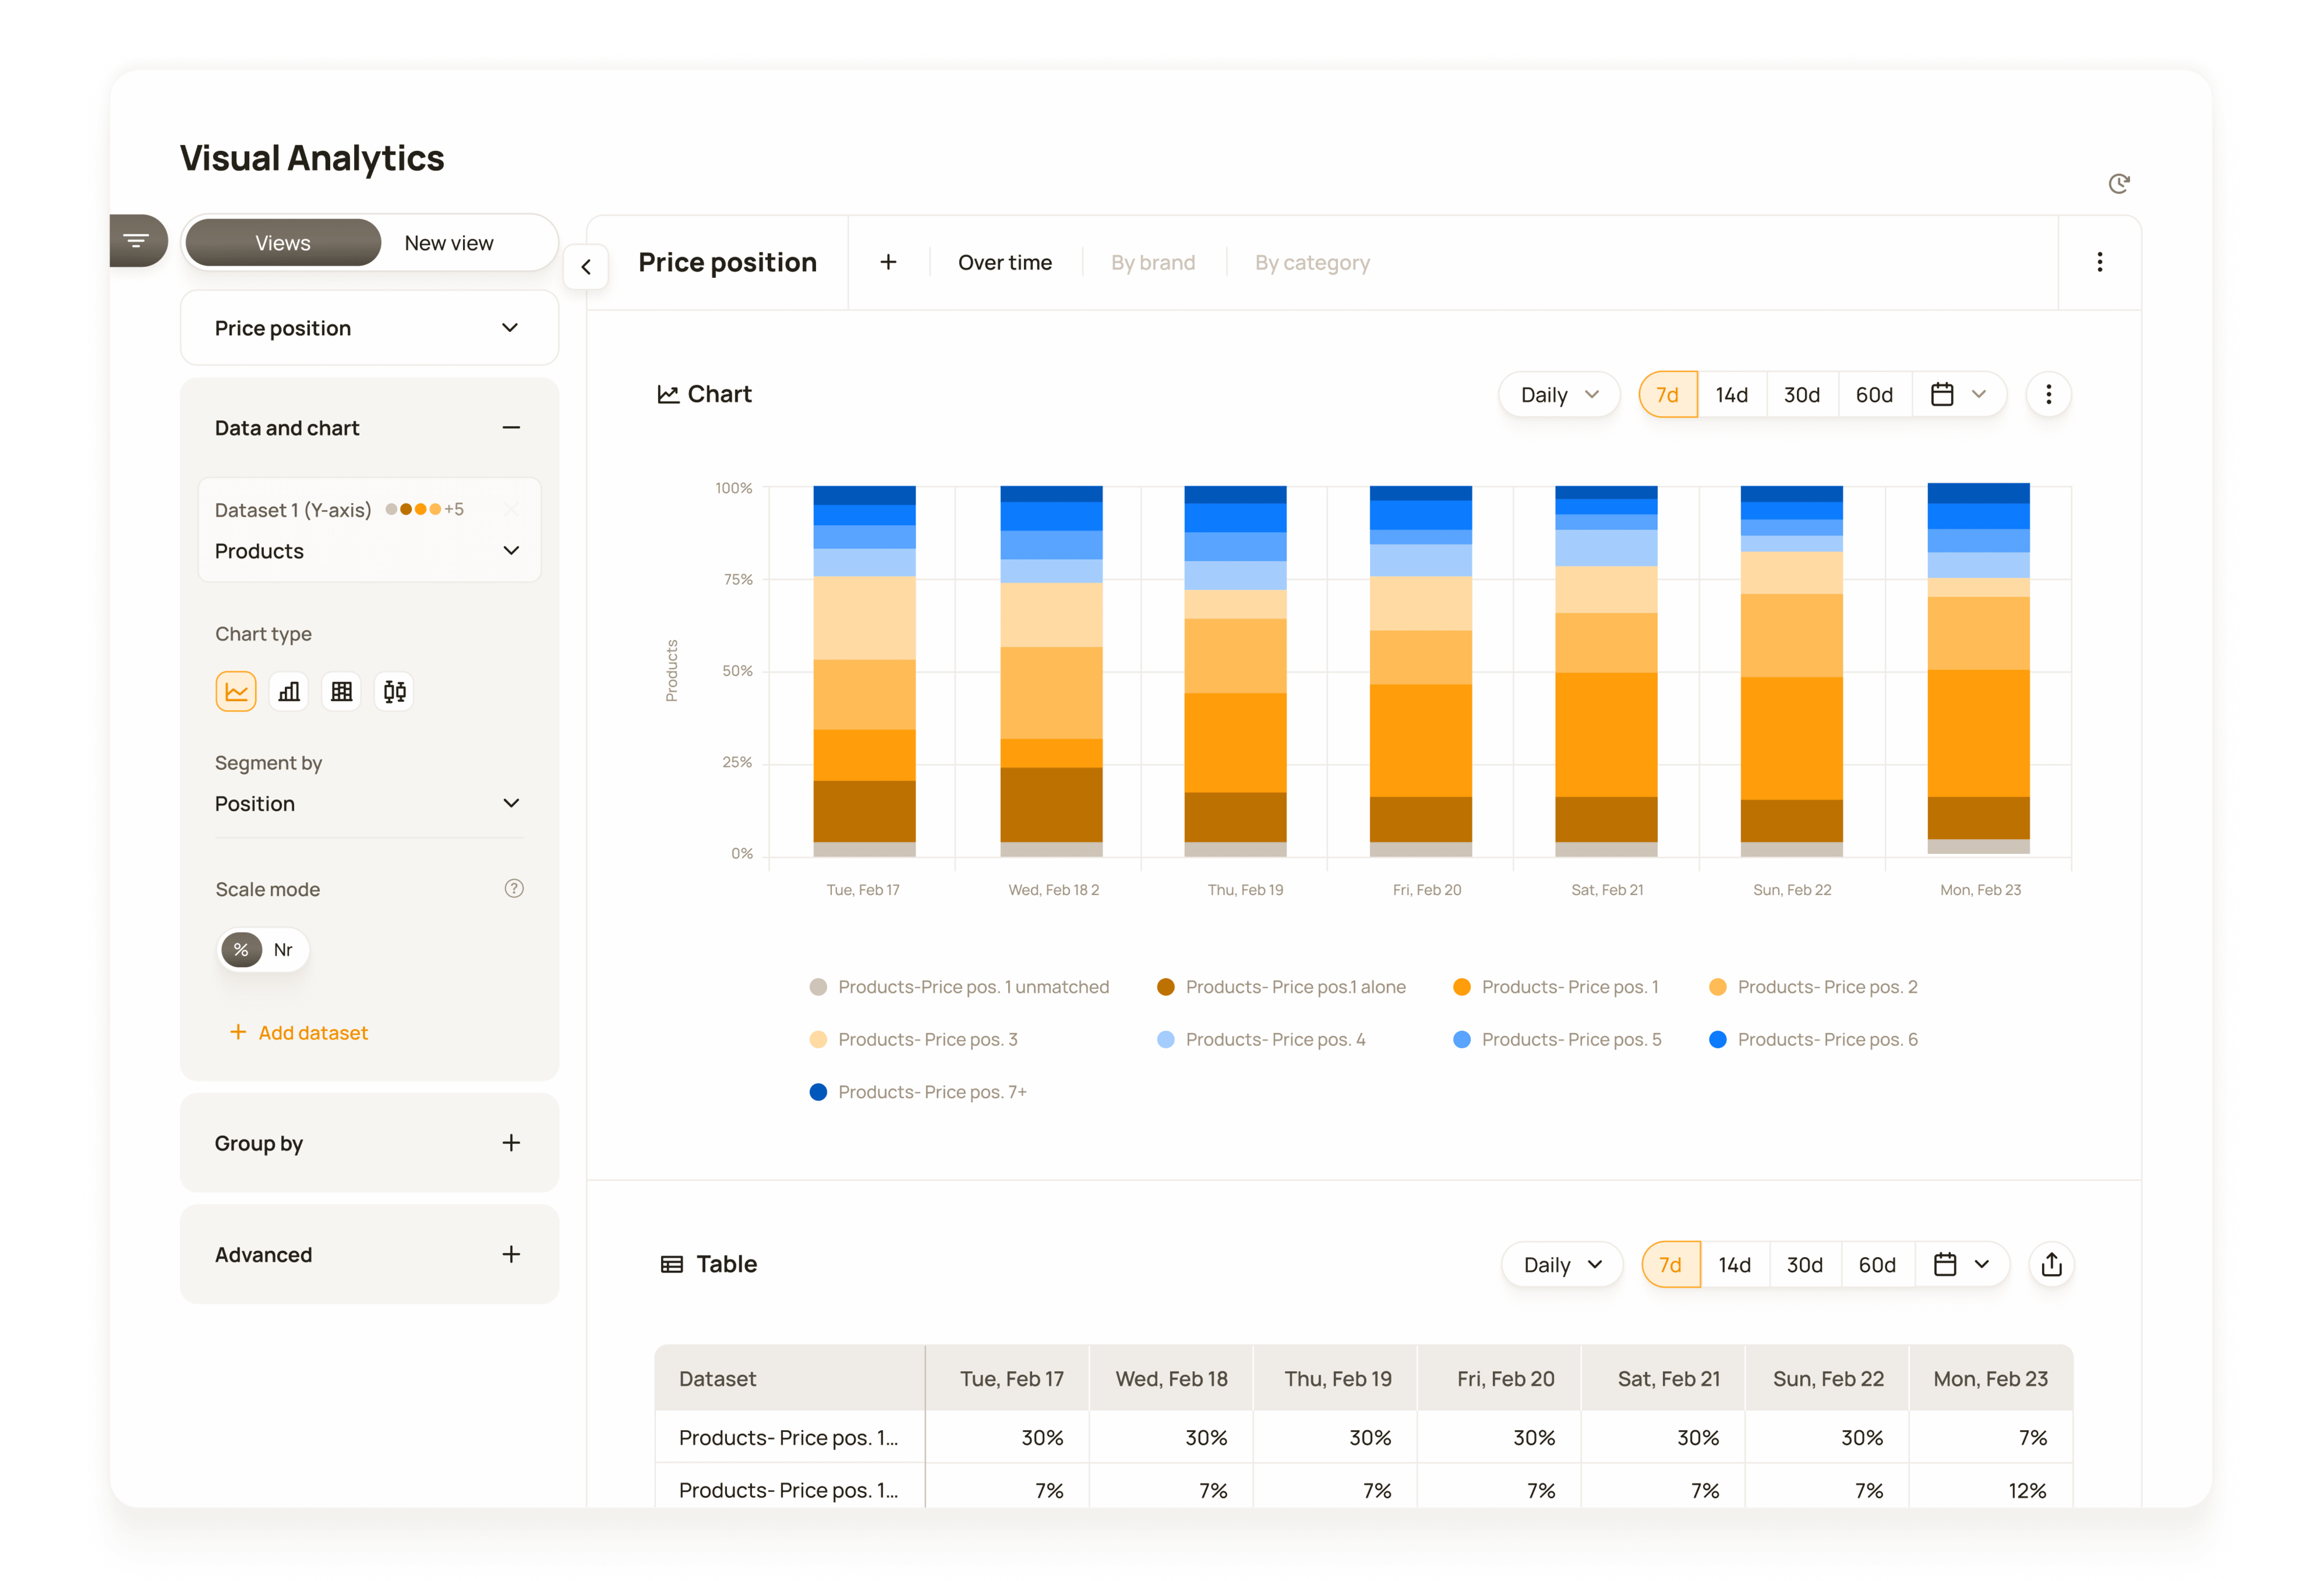
Task: Click the table export share icon
Action: point(2051,1265)
